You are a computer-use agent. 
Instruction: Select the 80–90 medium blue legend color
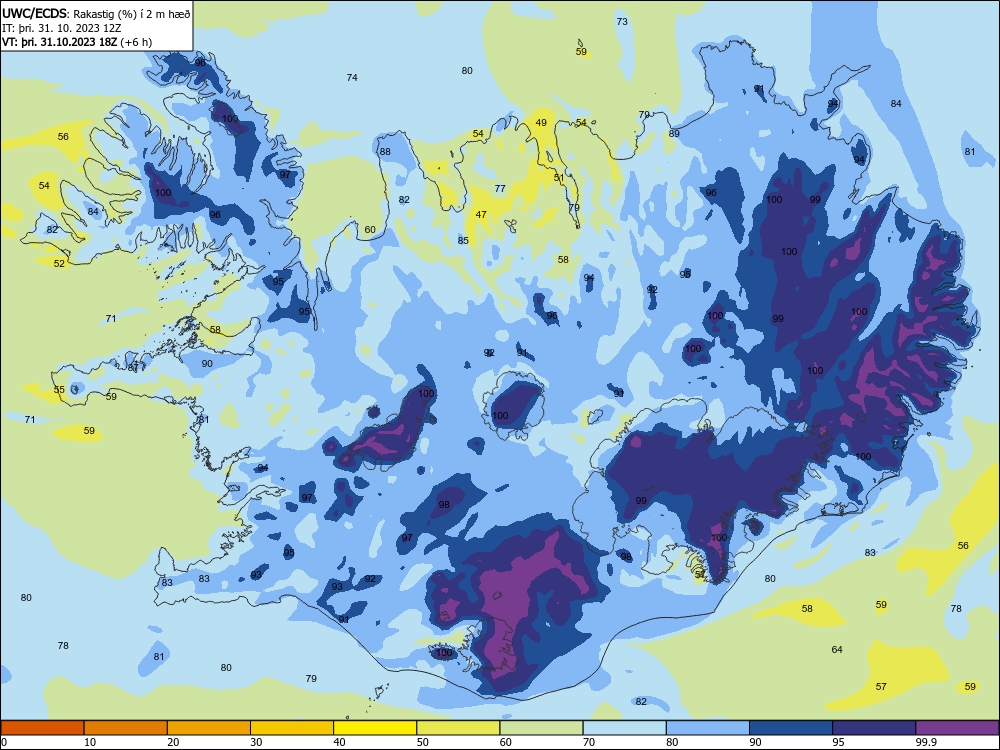click(x=708, y=728)
